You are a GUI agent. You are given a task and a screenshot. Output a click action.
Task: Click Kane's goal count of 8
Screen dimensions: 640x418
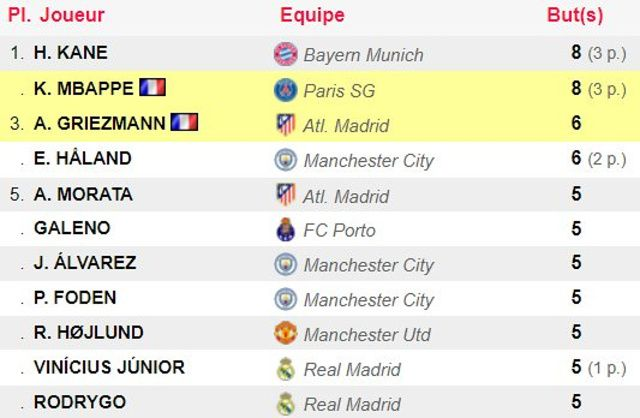576,52
